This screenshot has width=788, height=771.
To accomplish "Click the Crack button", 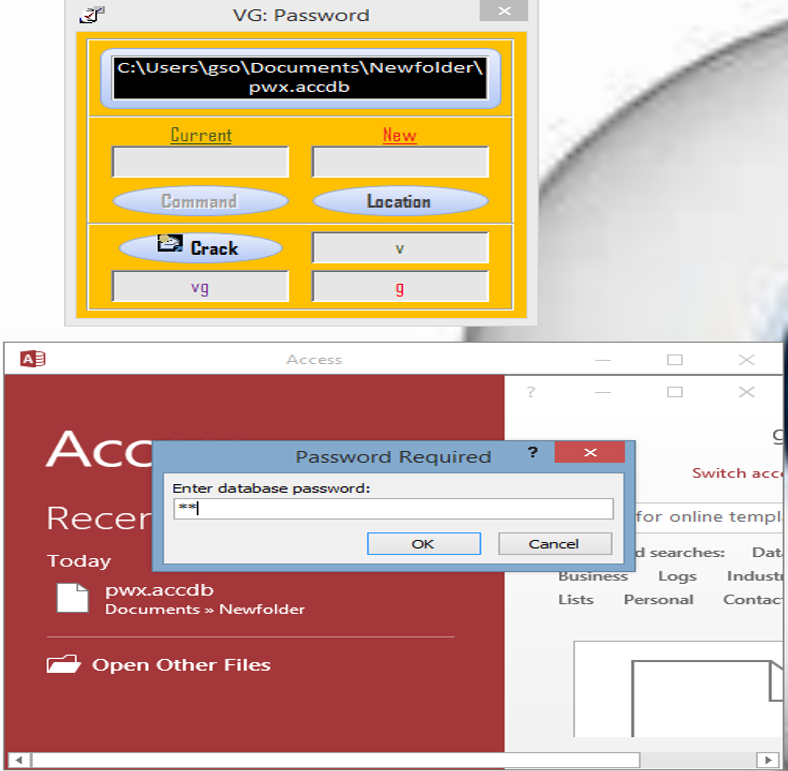I will pos(201,248).
